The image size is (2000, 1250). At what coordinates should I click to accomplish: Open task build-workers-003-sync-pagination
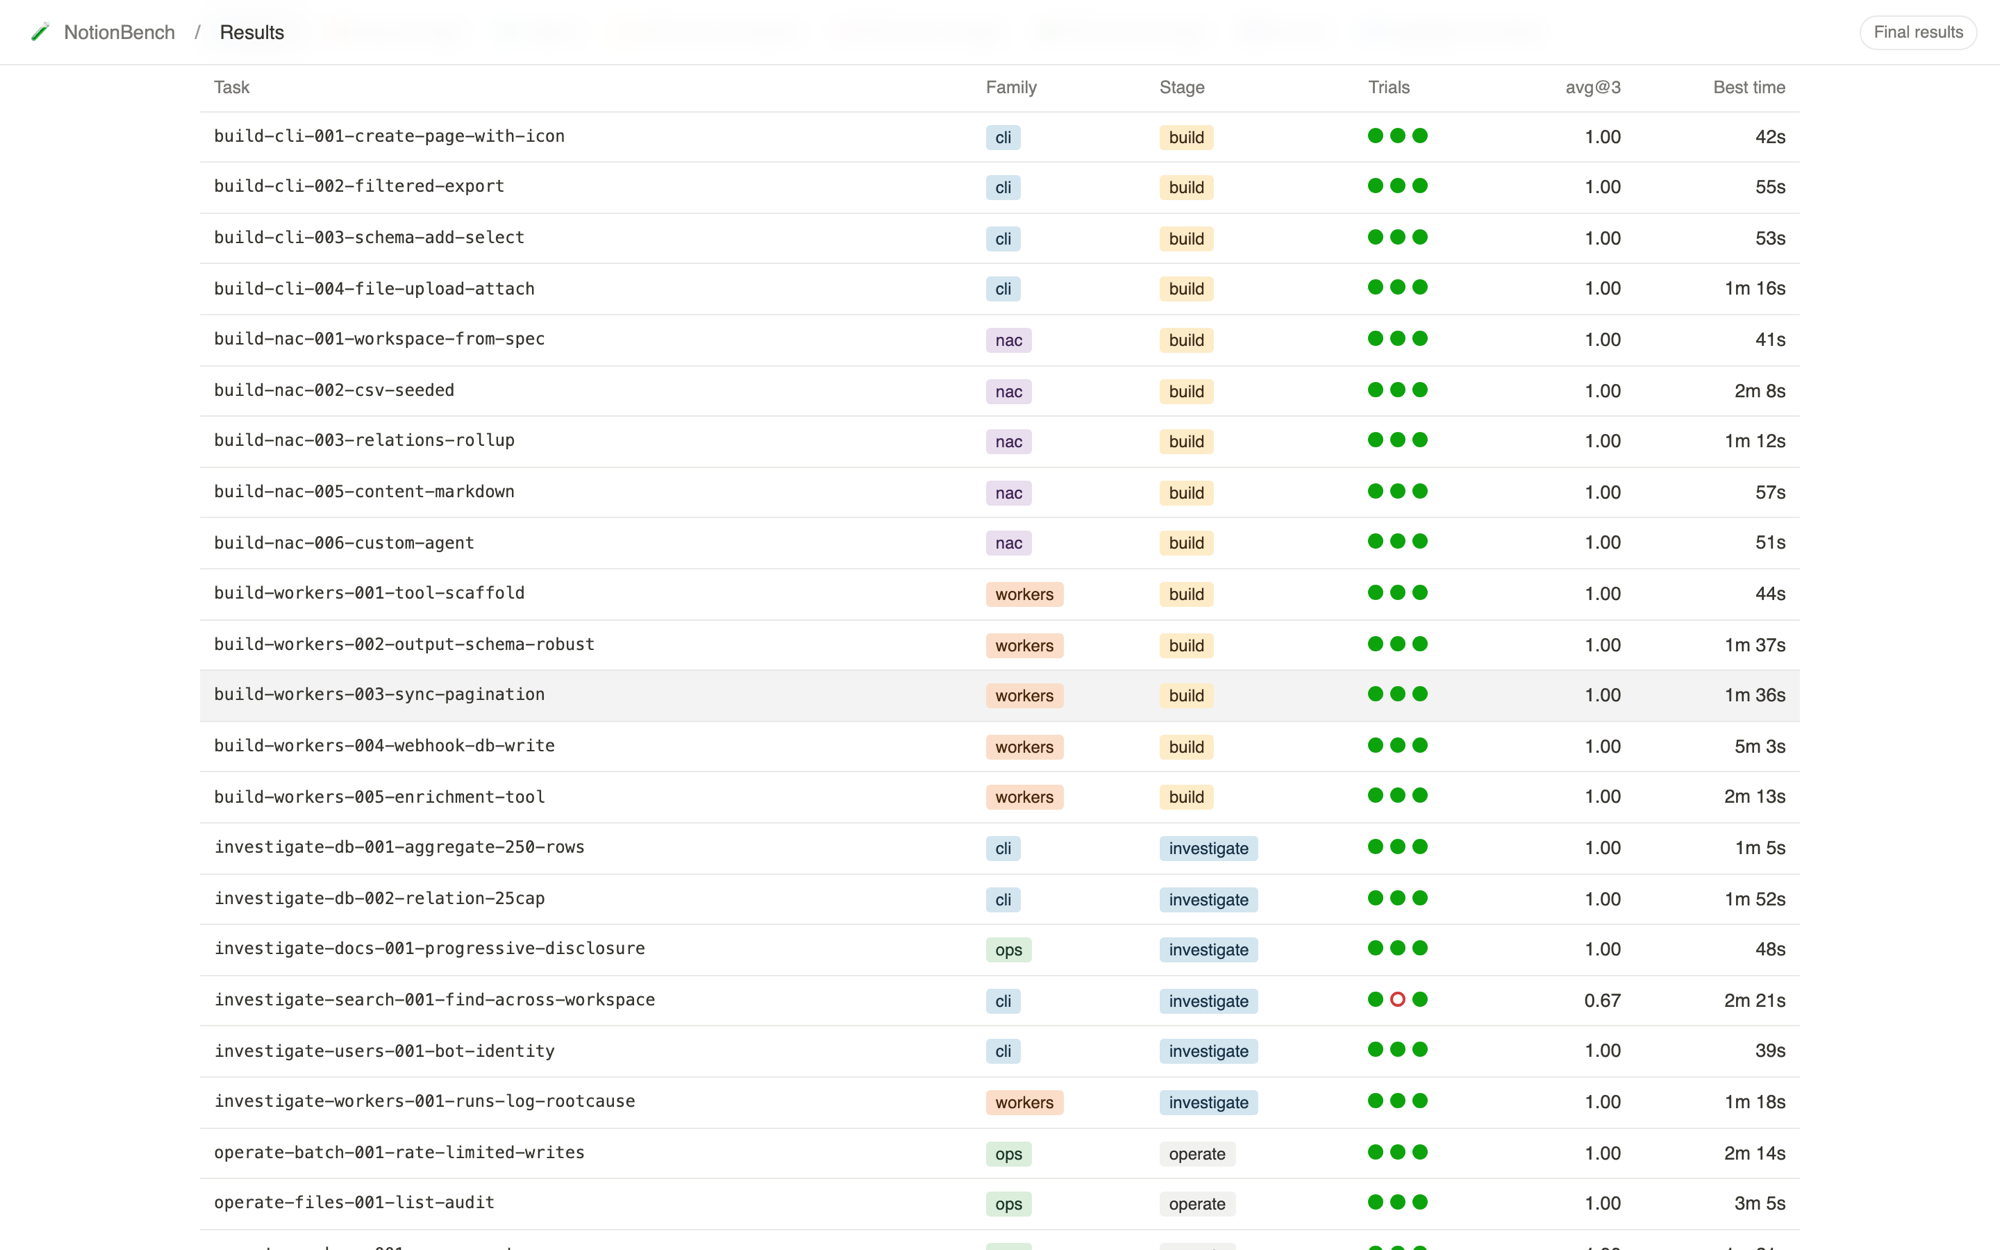pyautogui.click(x=379, y=694)
